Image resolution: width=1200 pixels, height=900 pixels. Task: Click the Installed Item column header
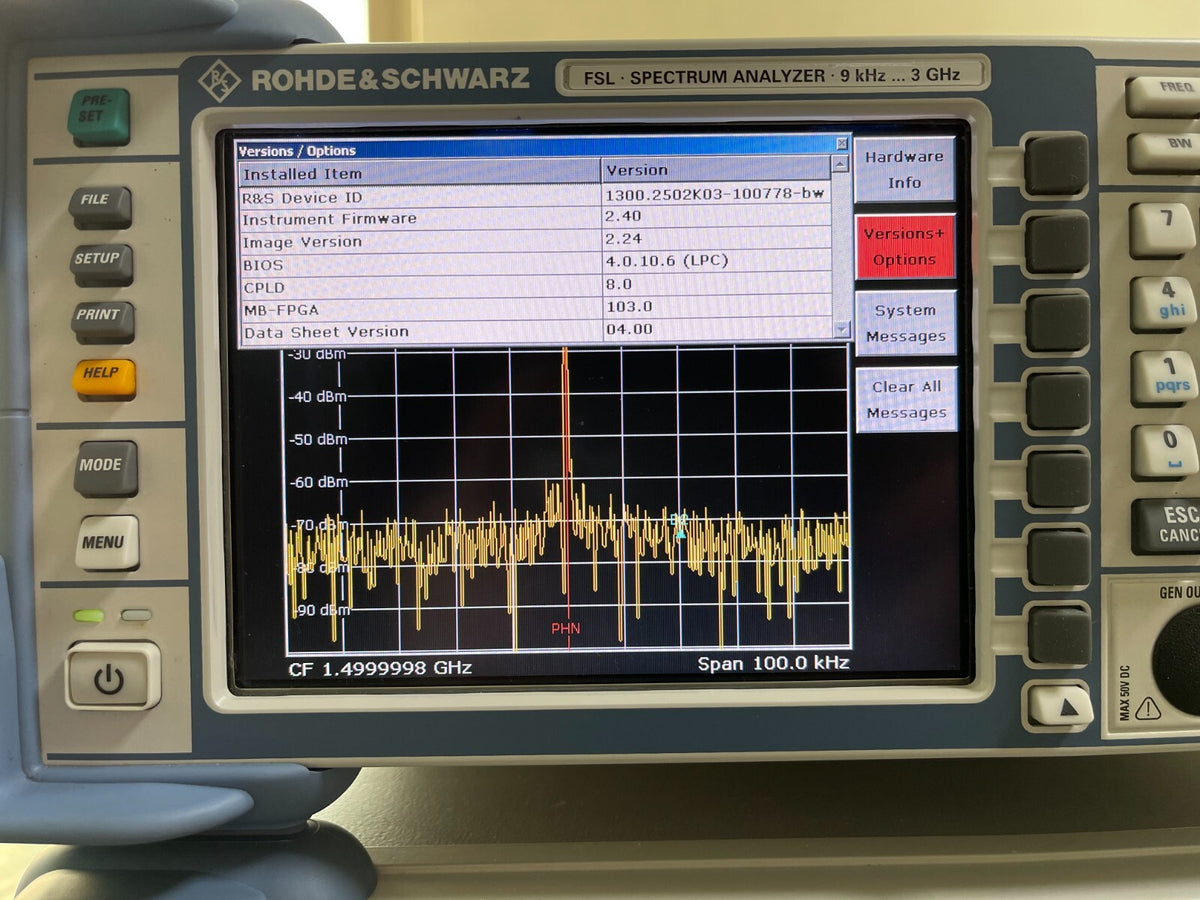click(x=419, y=172)
